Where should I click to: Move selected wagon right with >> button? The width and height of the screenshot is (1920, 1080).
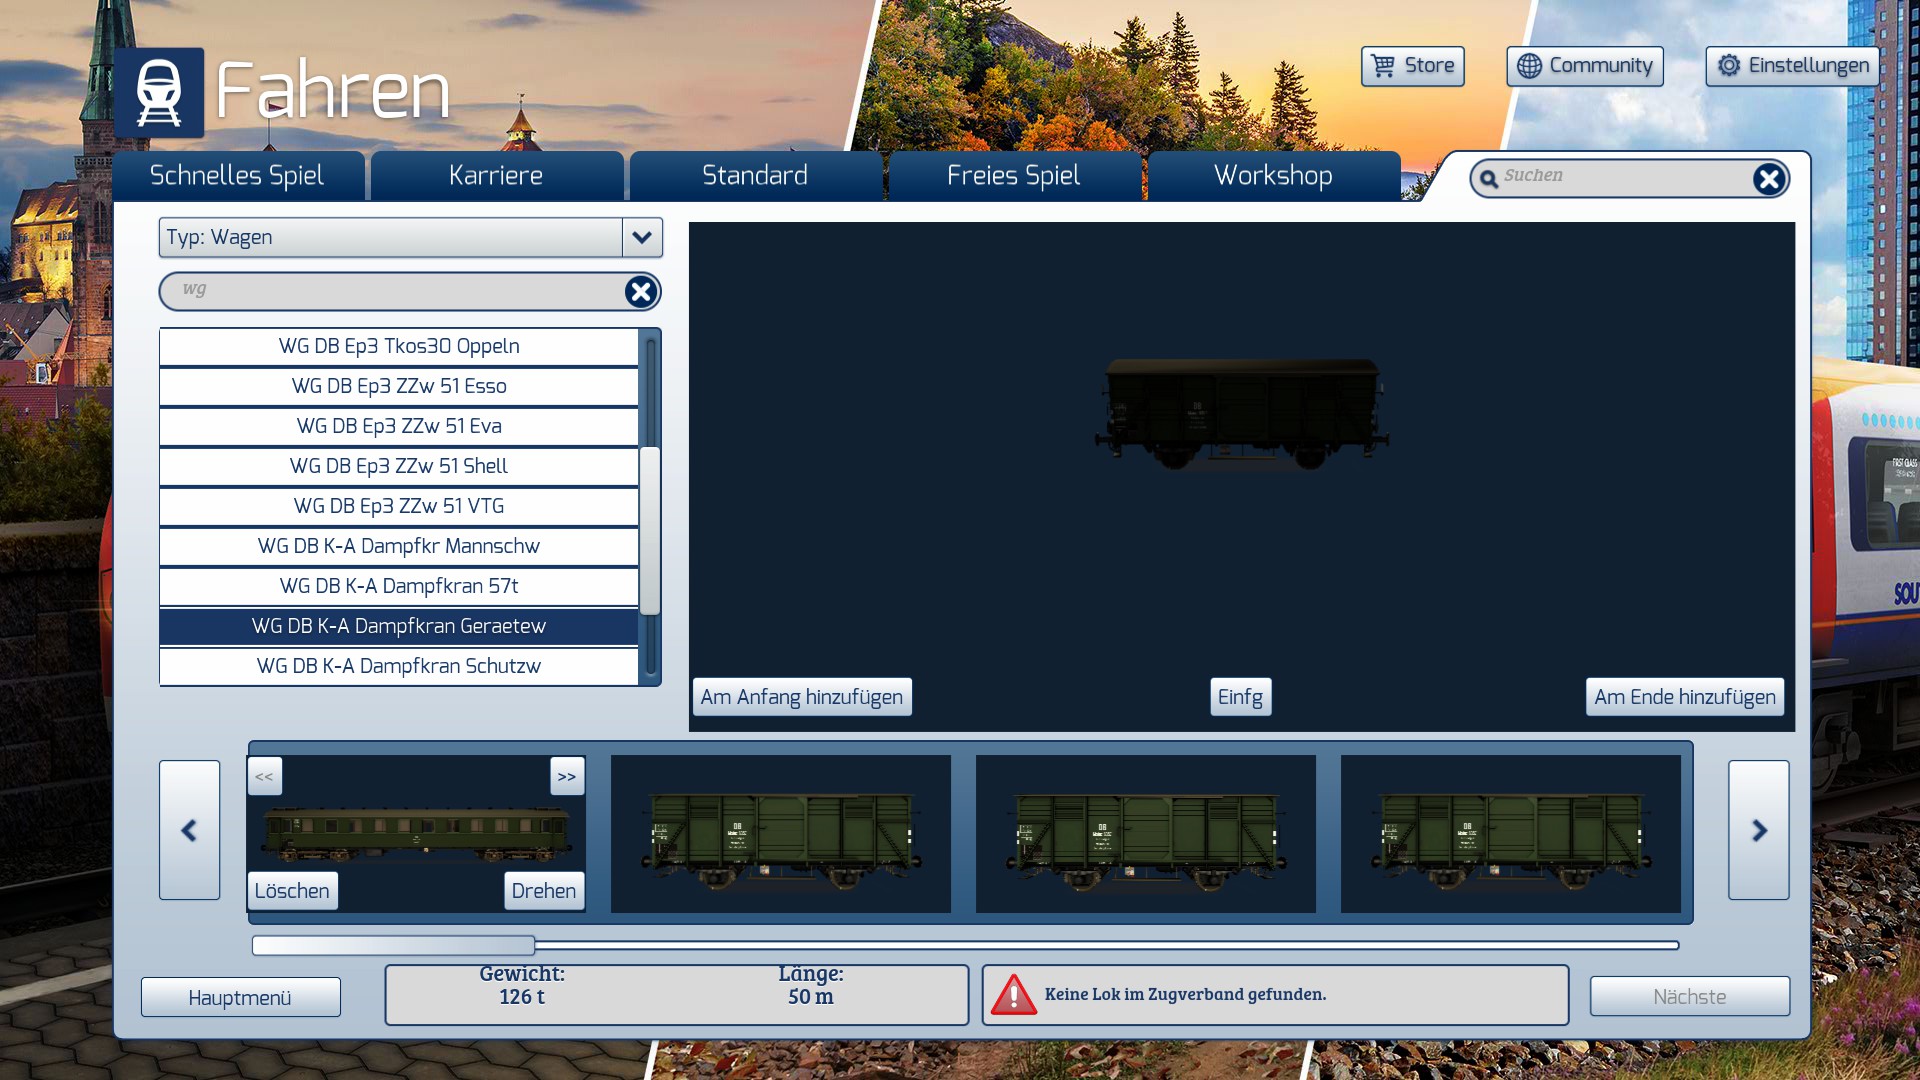pos(567,776)
